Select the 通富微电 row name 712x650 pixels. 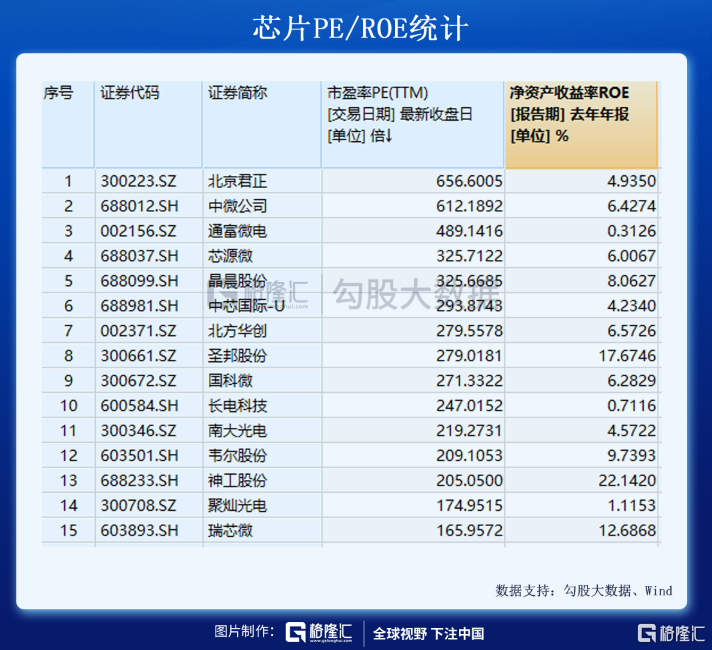pyautogui.click(x=237, y=231)
